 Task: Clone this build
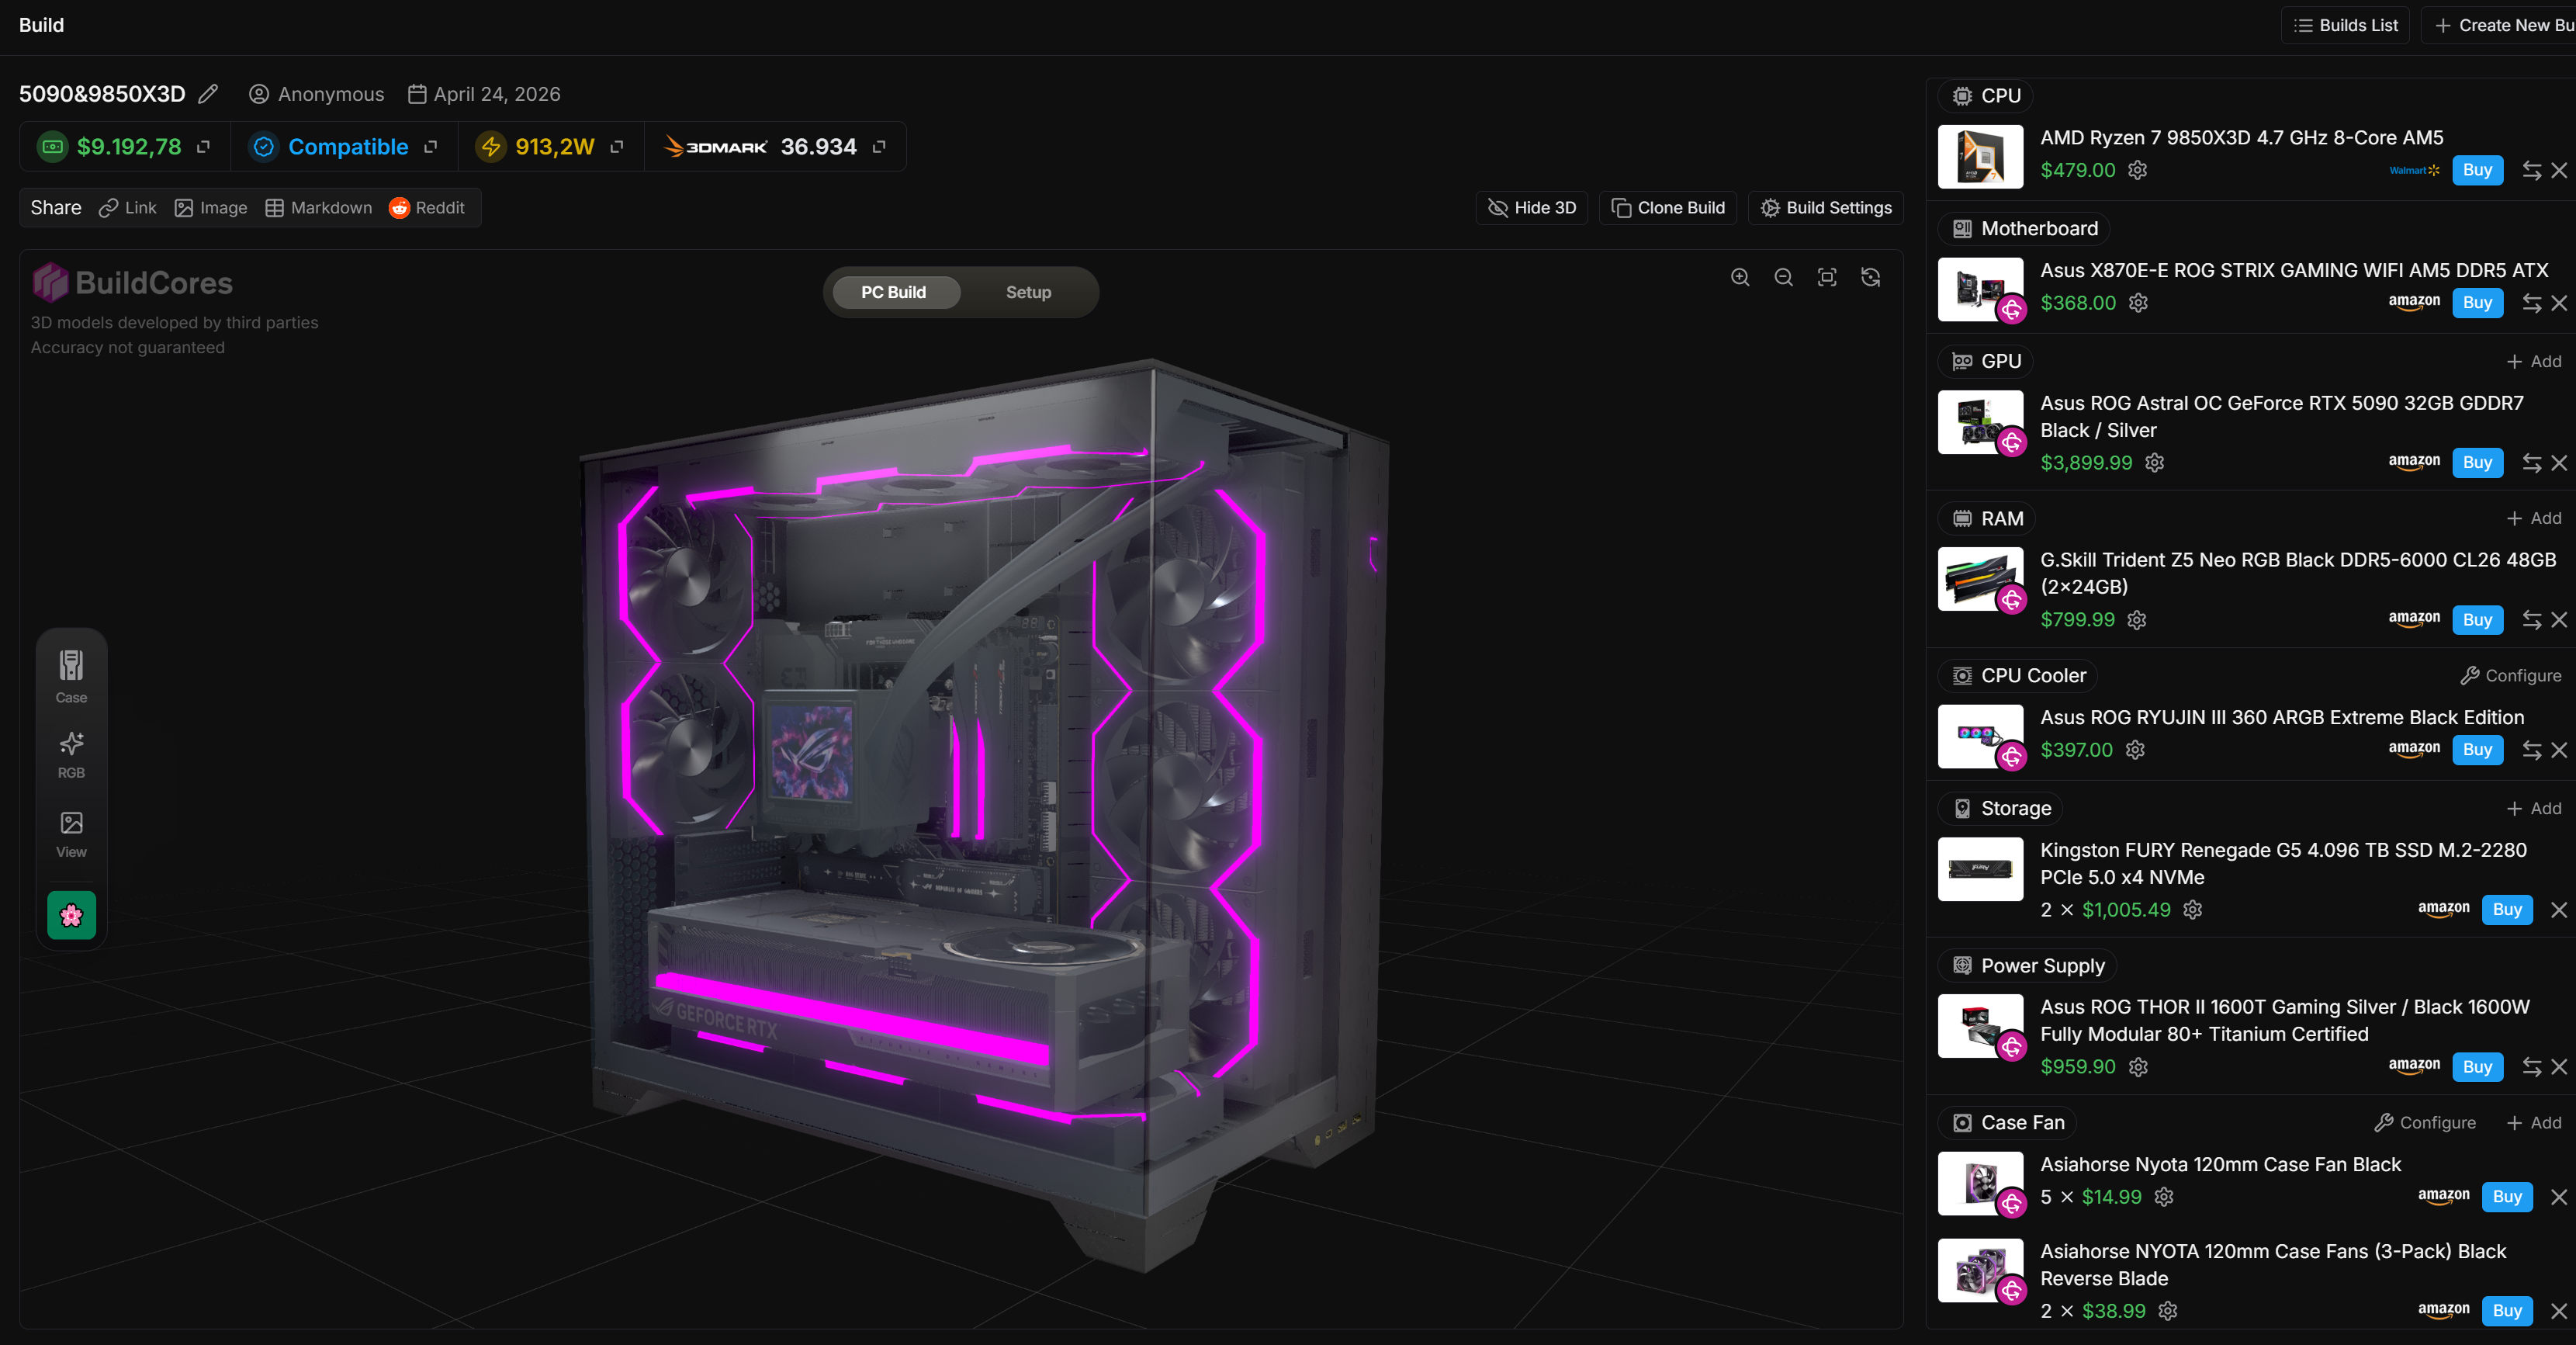tap(1668, 208)
